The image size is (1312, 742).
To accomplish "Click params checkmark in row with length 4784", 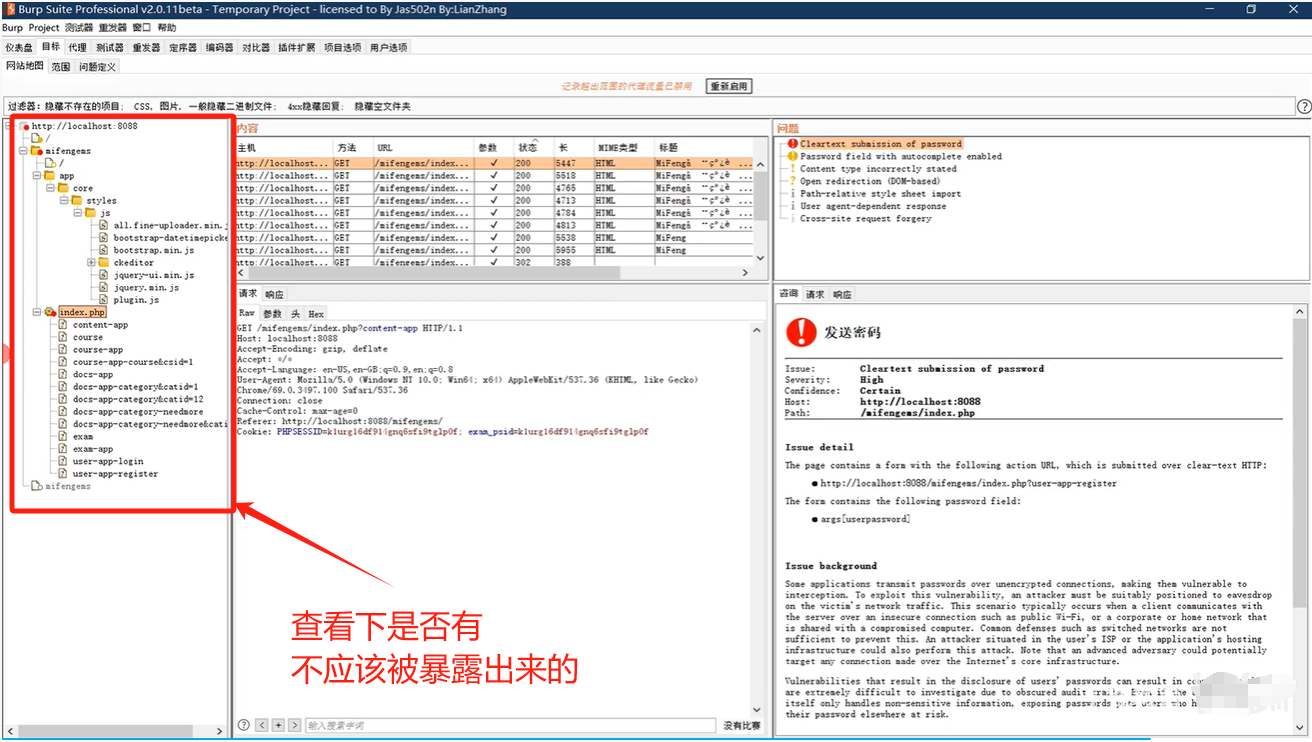I will [x=494, y=212].
